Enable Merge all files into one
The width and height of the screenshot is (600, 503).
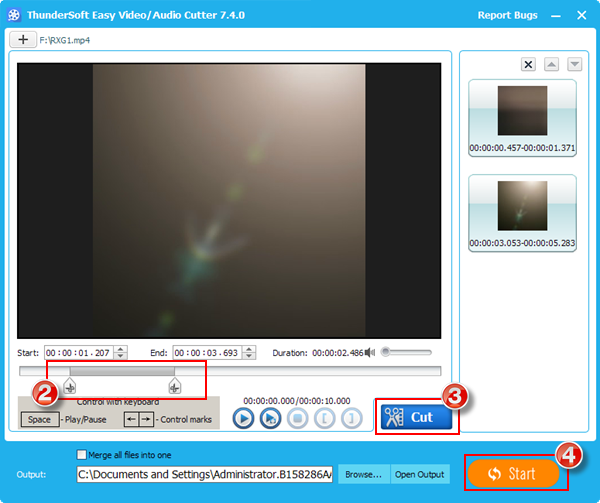point(83,455)
